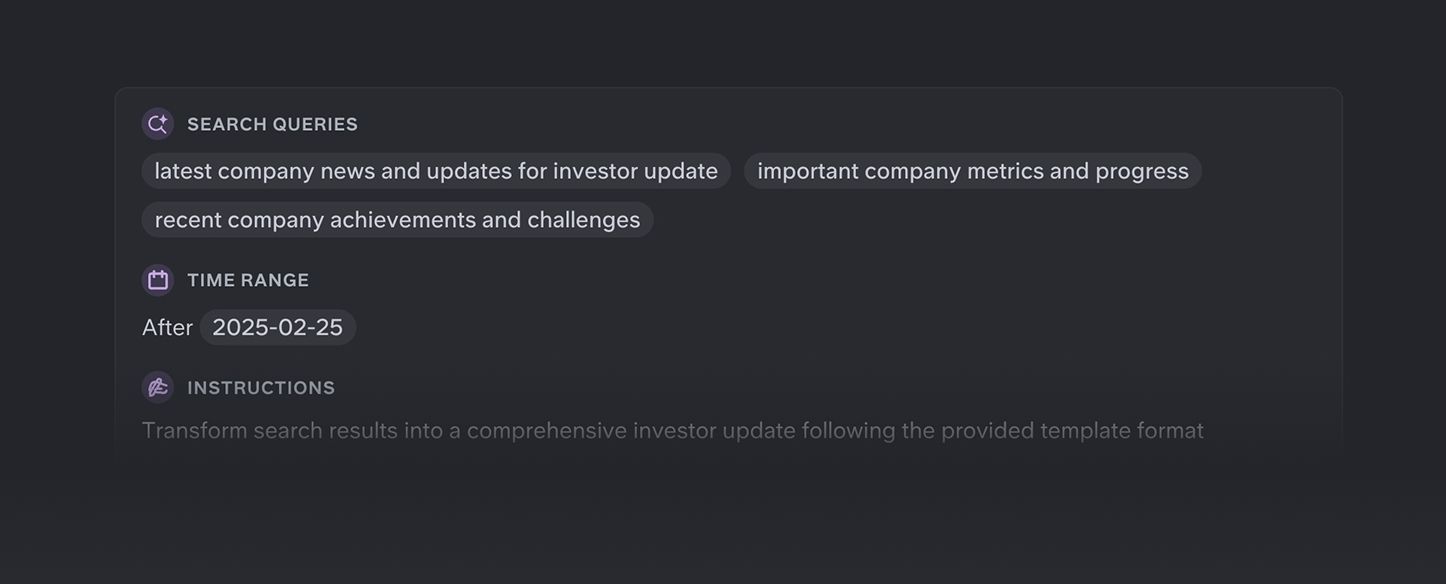
Task: Click the SEARCH QUERIES section heading
Action: click(x=272, y=124)
